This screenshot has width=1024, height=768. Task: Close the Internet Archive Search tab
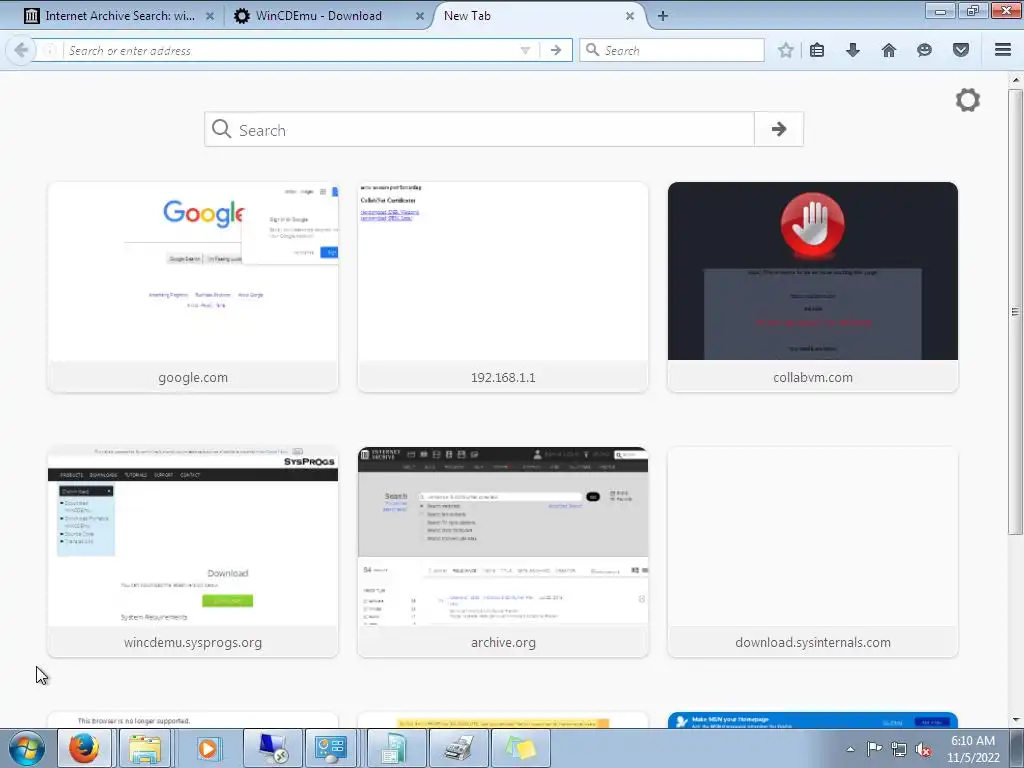pyautogui.click(x=210, y=16)
